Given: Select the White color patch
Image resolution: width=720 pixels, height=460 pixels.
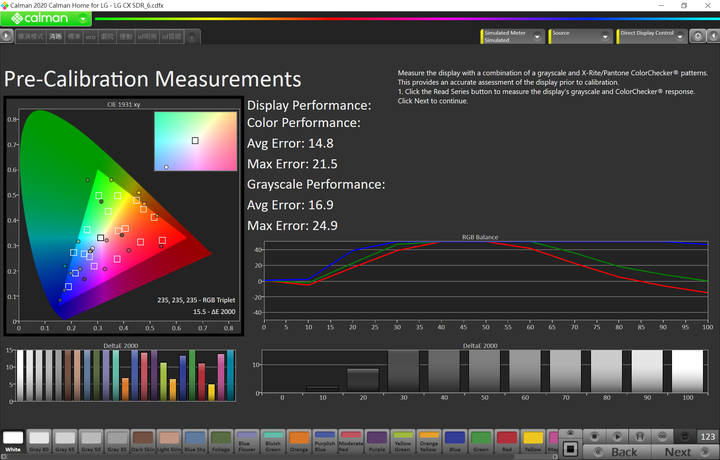Looking at the screenshot, I should (x=13, y=441).
